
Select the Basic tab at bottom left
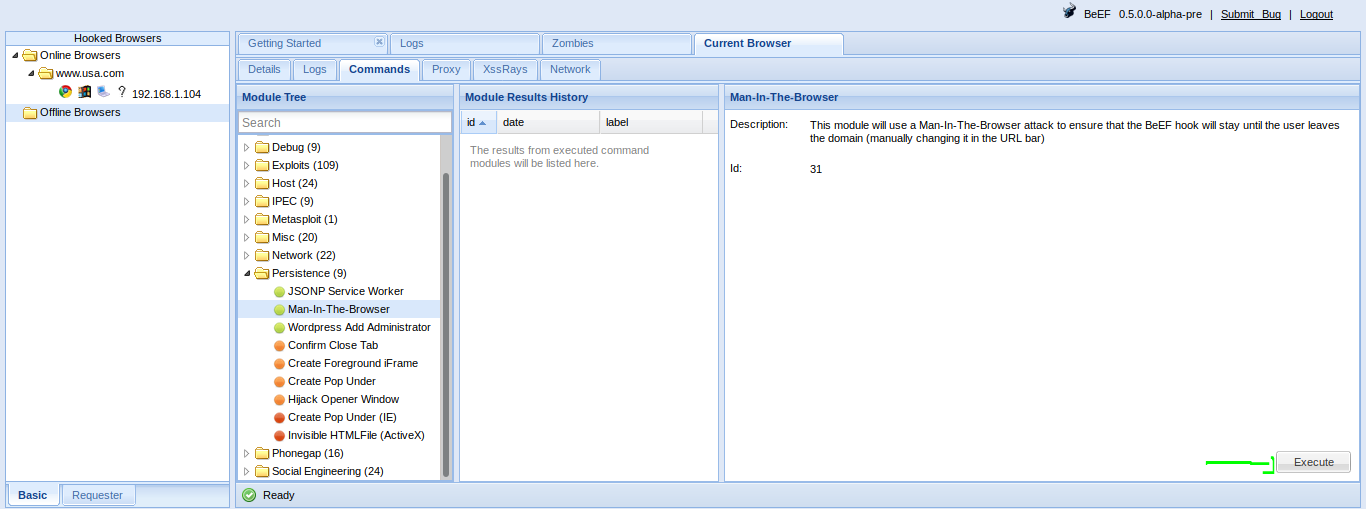click(33, 495)
